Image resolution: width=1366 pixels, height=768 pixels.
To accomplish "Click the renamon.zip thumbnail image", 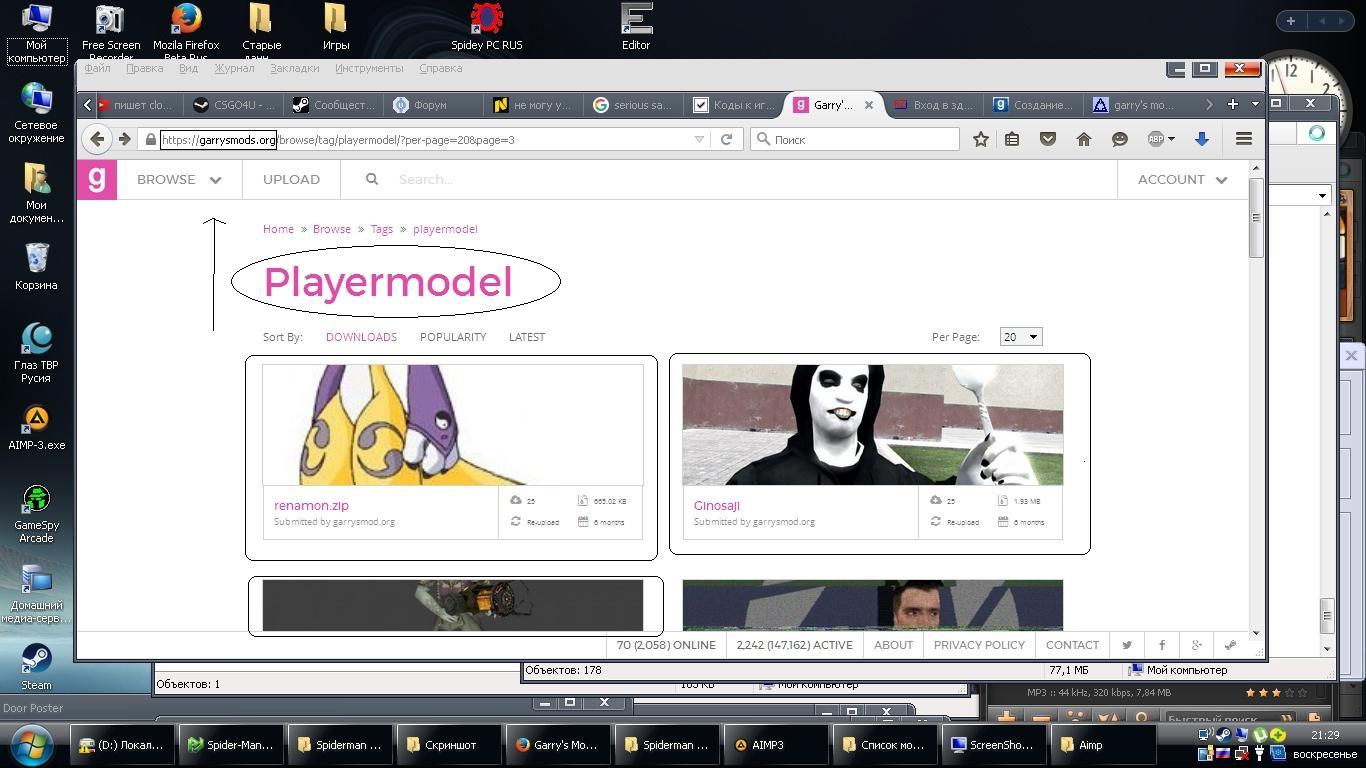I will pos(453,425).
